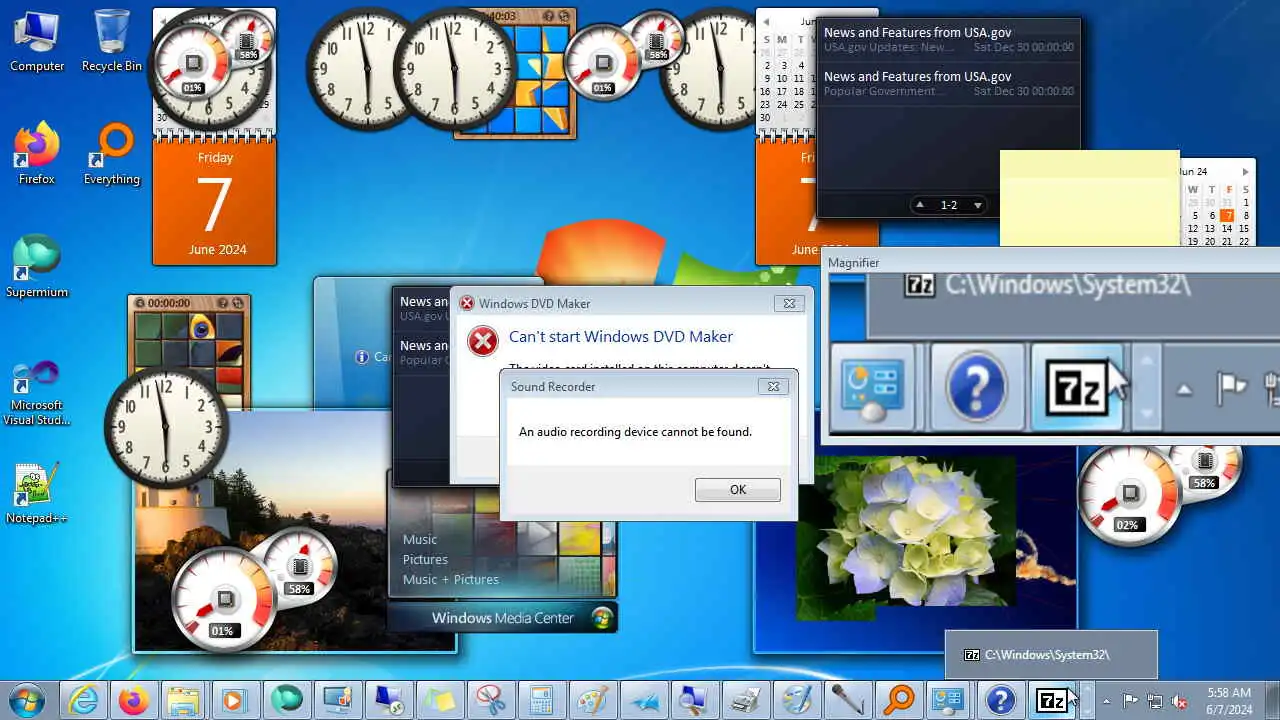Click the C:\Windows\System32\ taskbar preview
Image resolution: width=1280 pixels, height=720 pixels.
1051,655
